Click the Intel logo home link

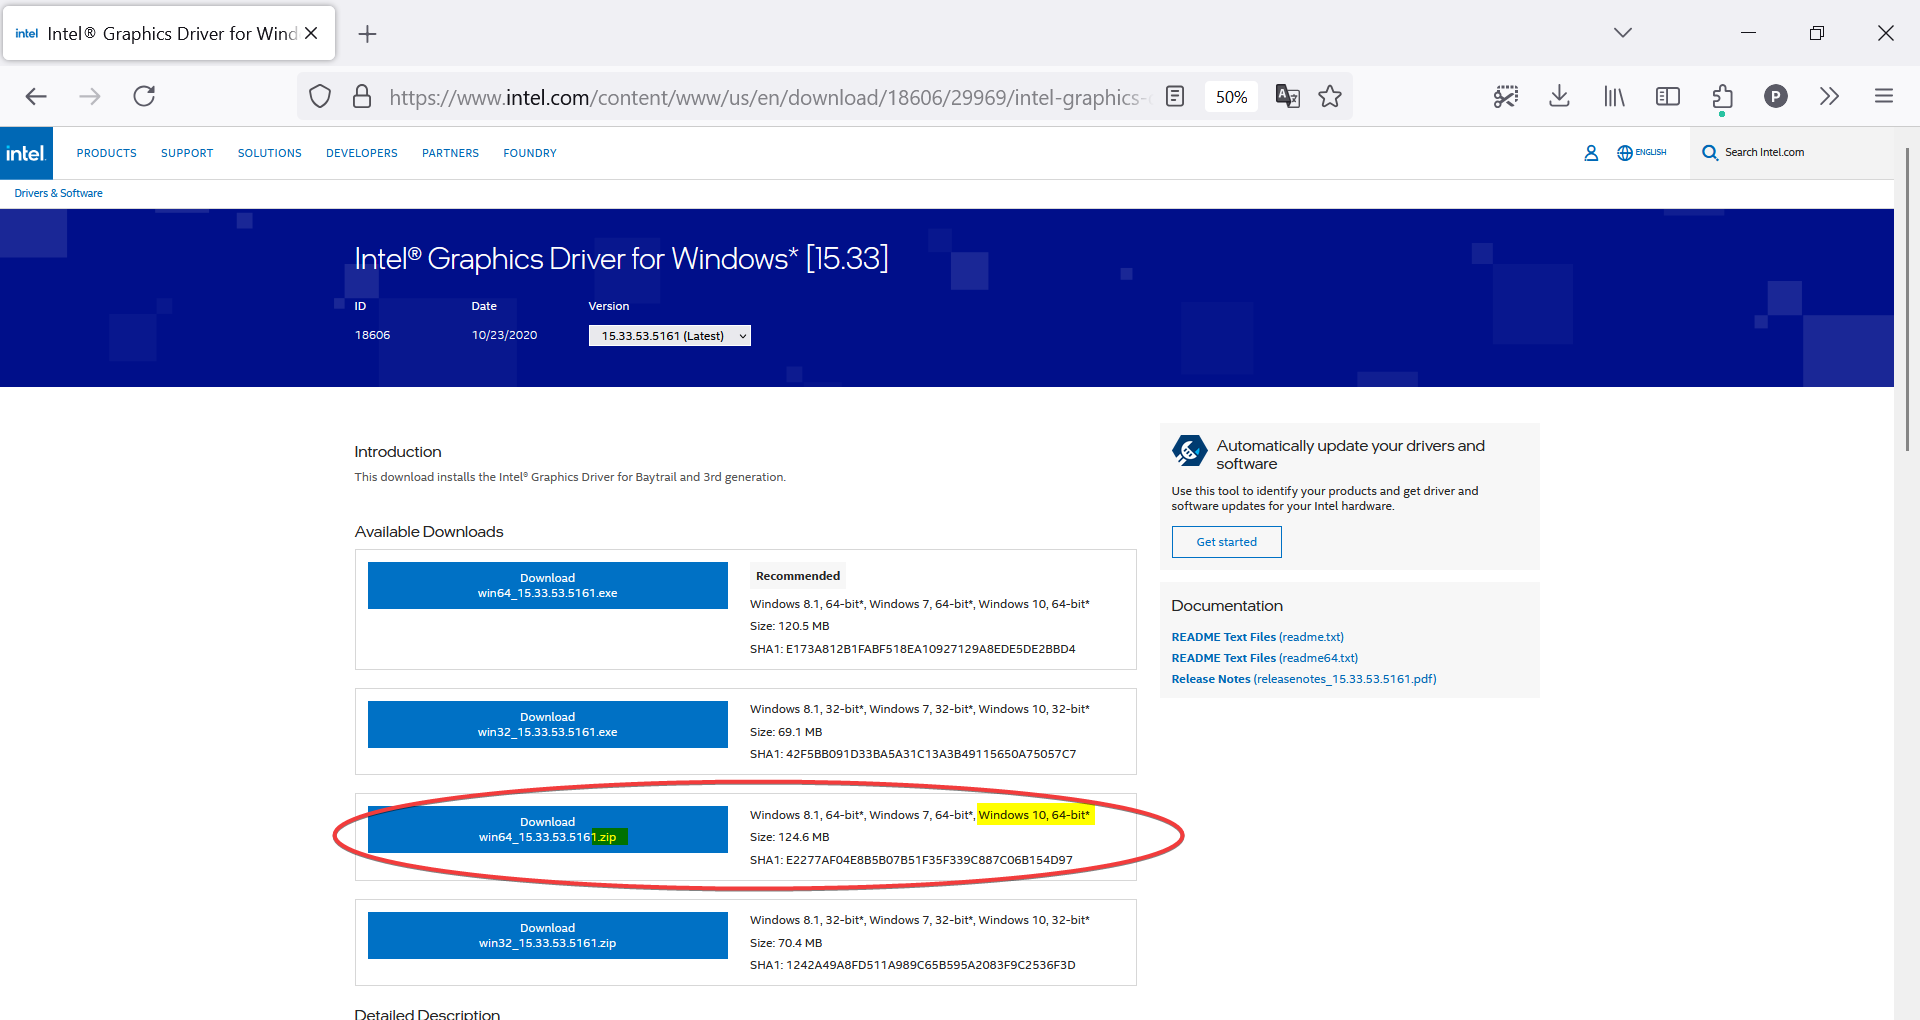[26, 153]
